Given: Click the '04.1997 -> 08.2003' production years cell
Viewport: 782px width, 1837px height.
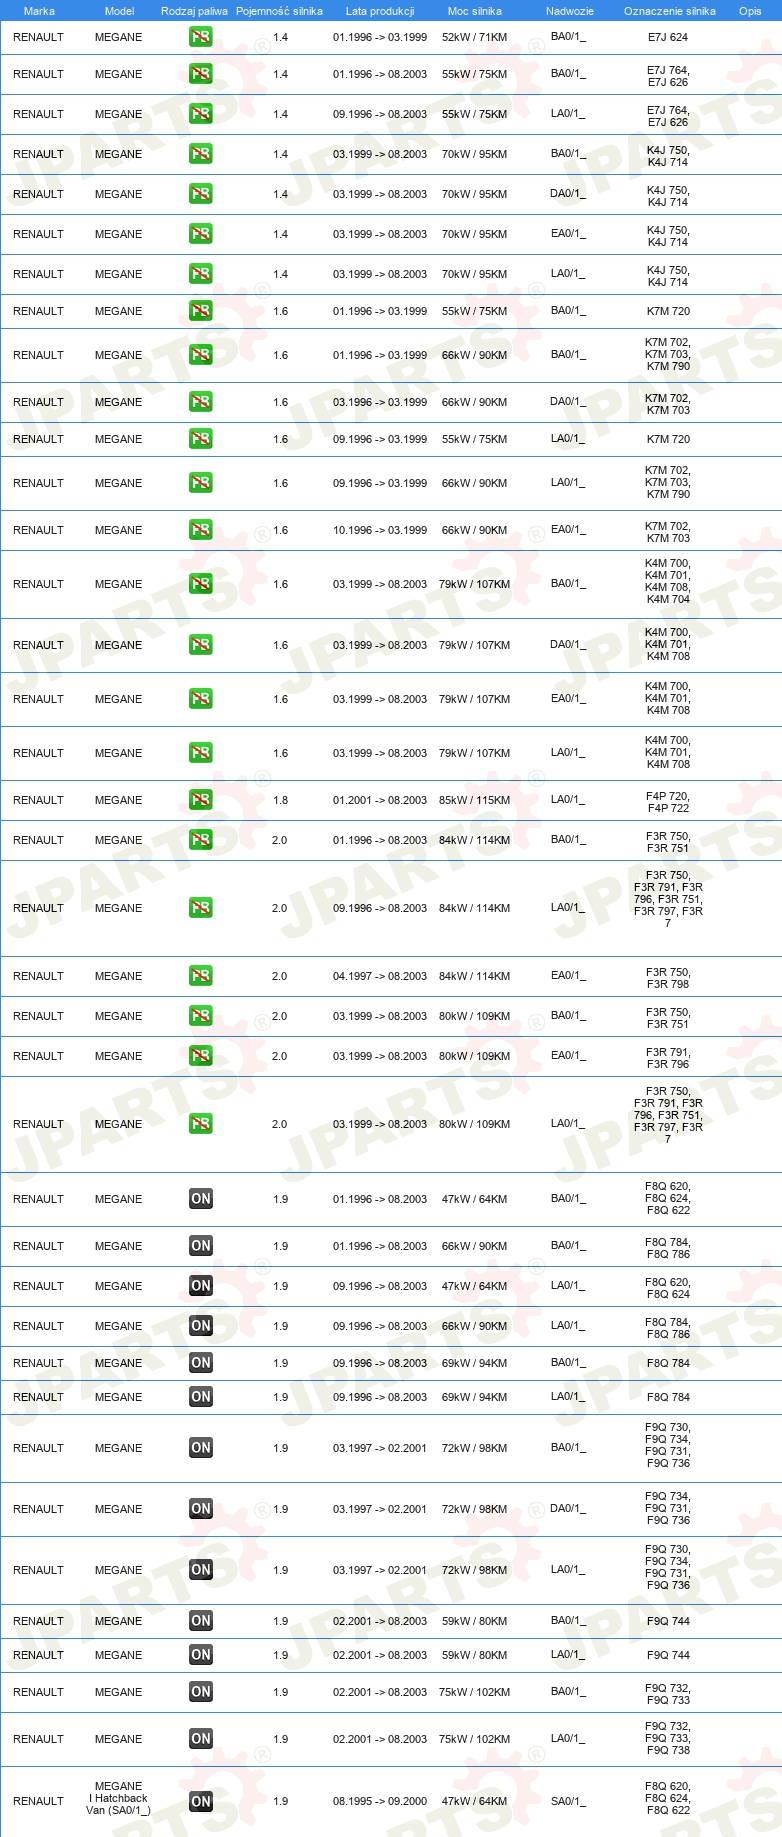Looking at the screenshot, I should (380, 976).
